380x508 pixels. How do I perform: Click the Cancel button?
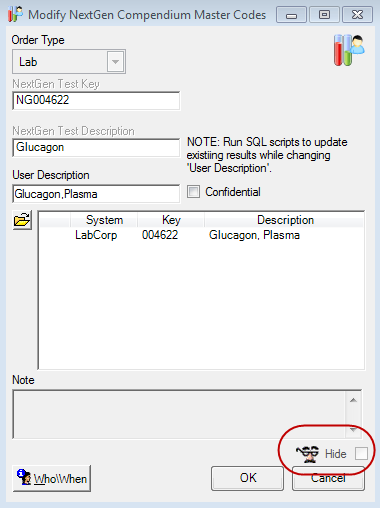click(x=328, y=478)
